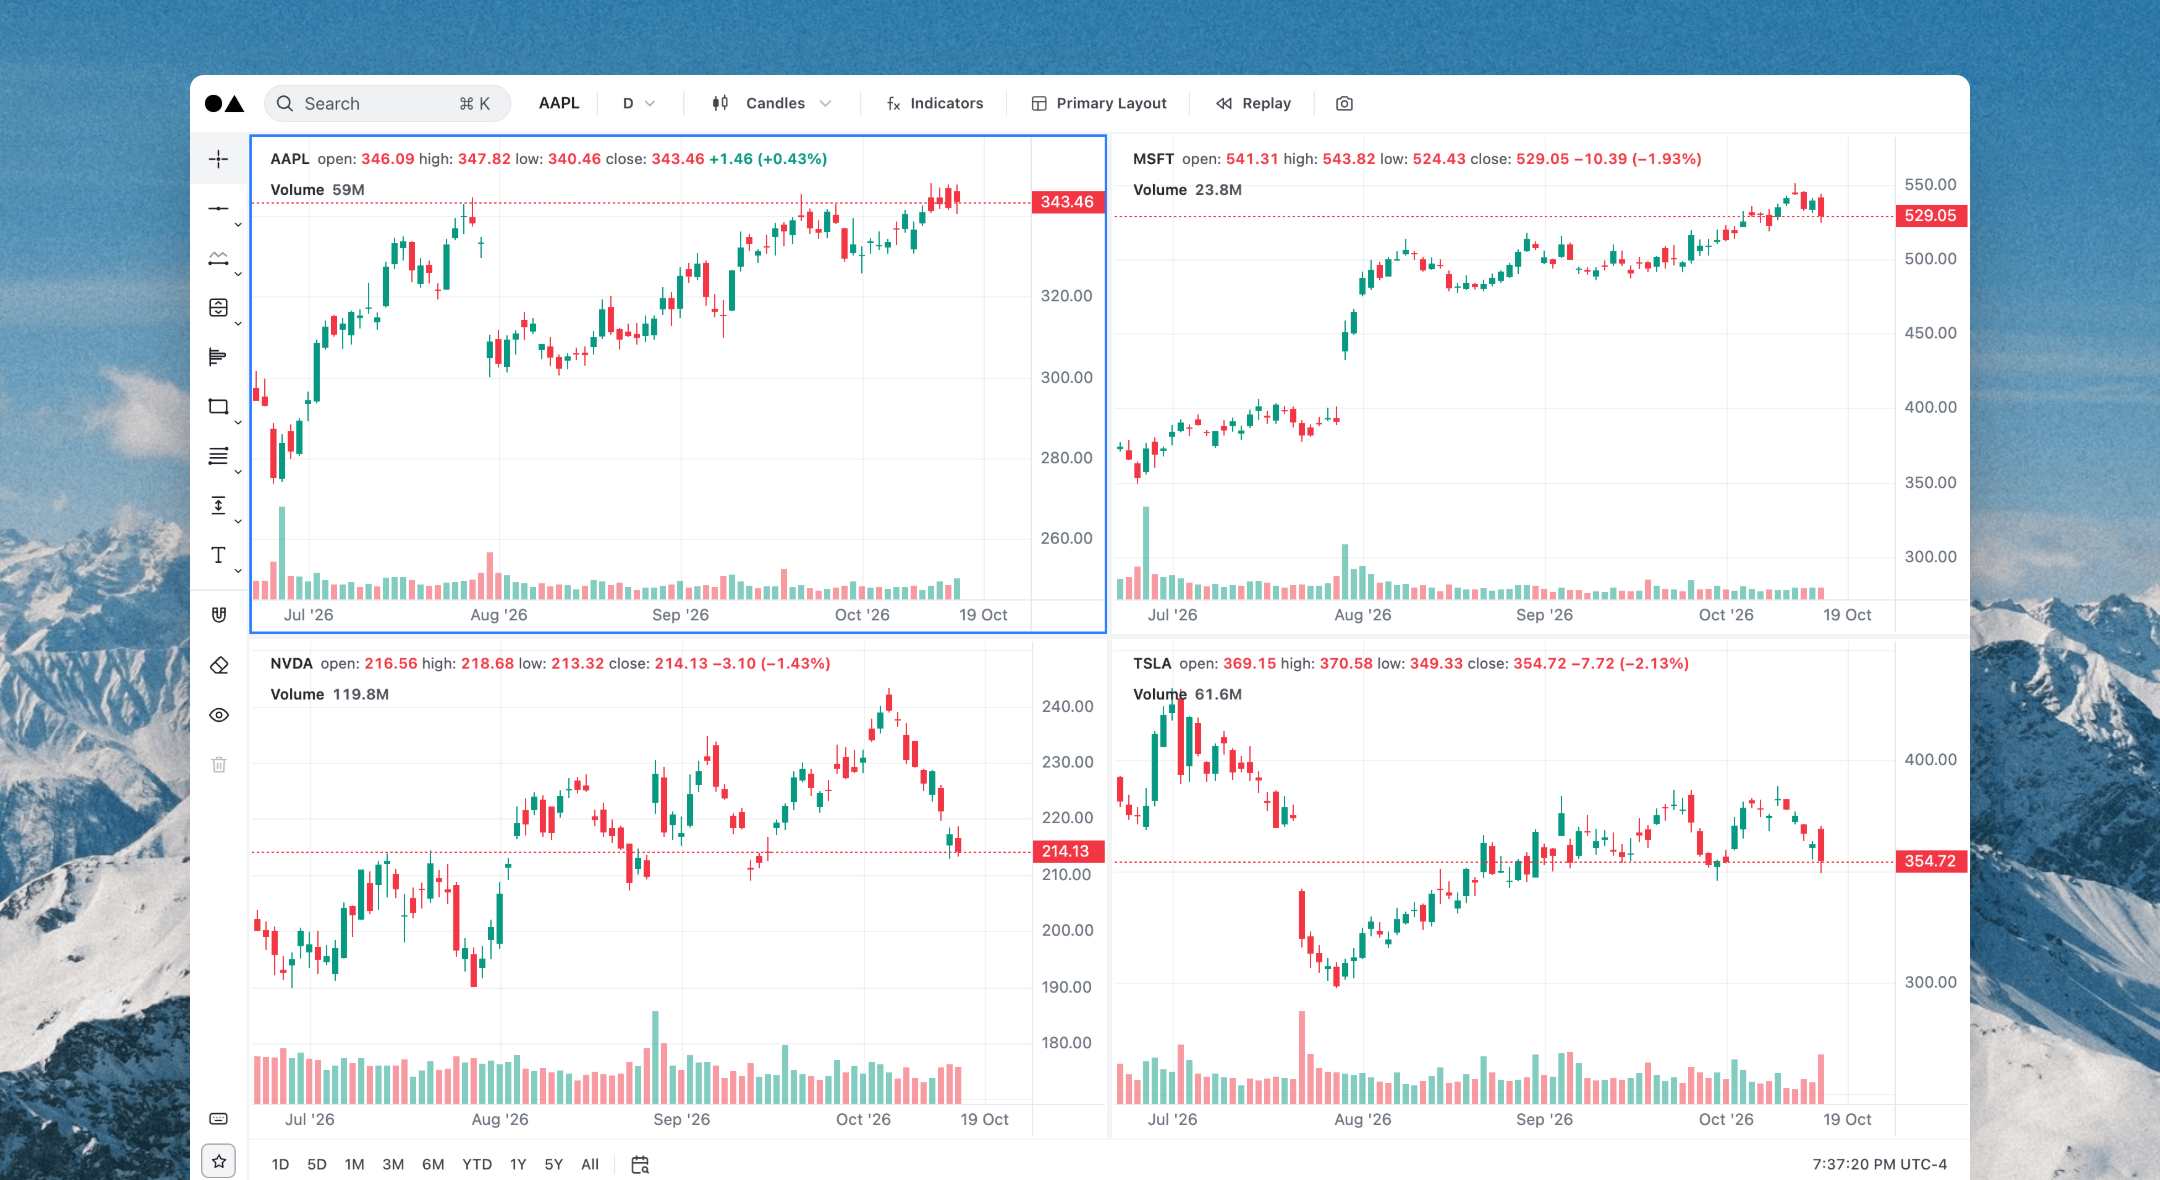
Task: Select the 6M time range
Action: point(433,1164)
